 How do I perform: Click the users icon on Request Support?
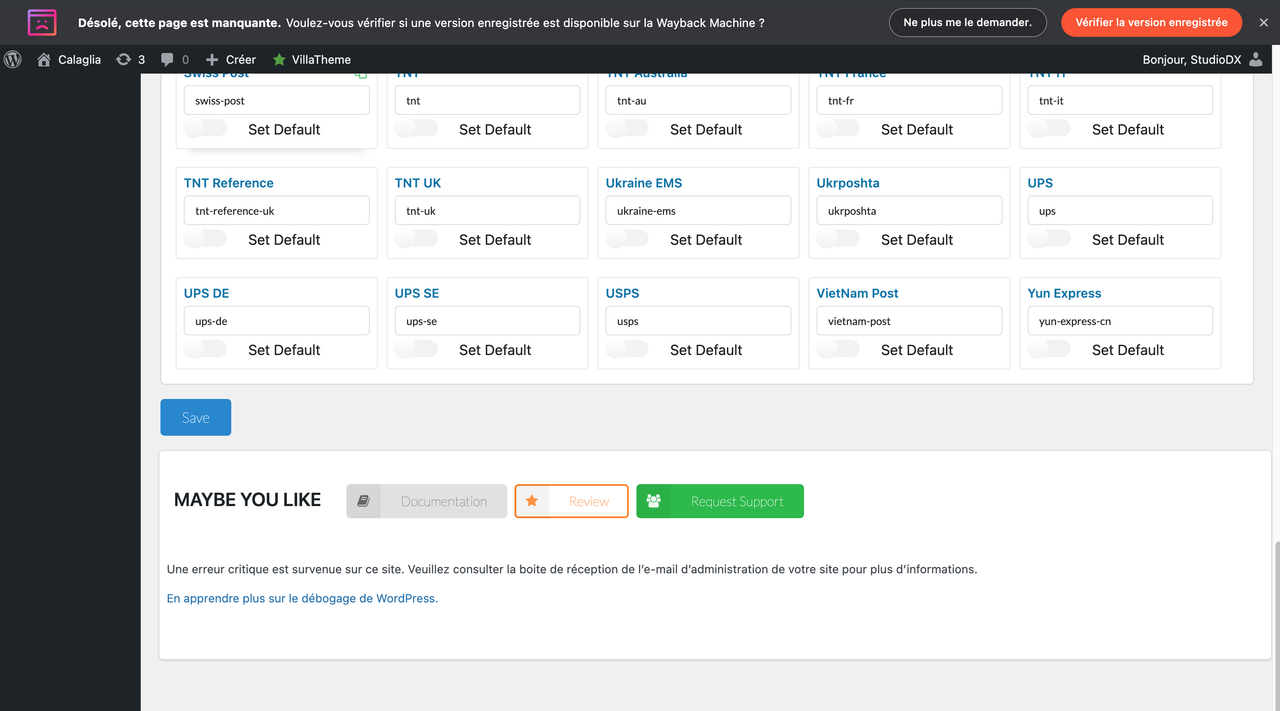coord(654,501)
